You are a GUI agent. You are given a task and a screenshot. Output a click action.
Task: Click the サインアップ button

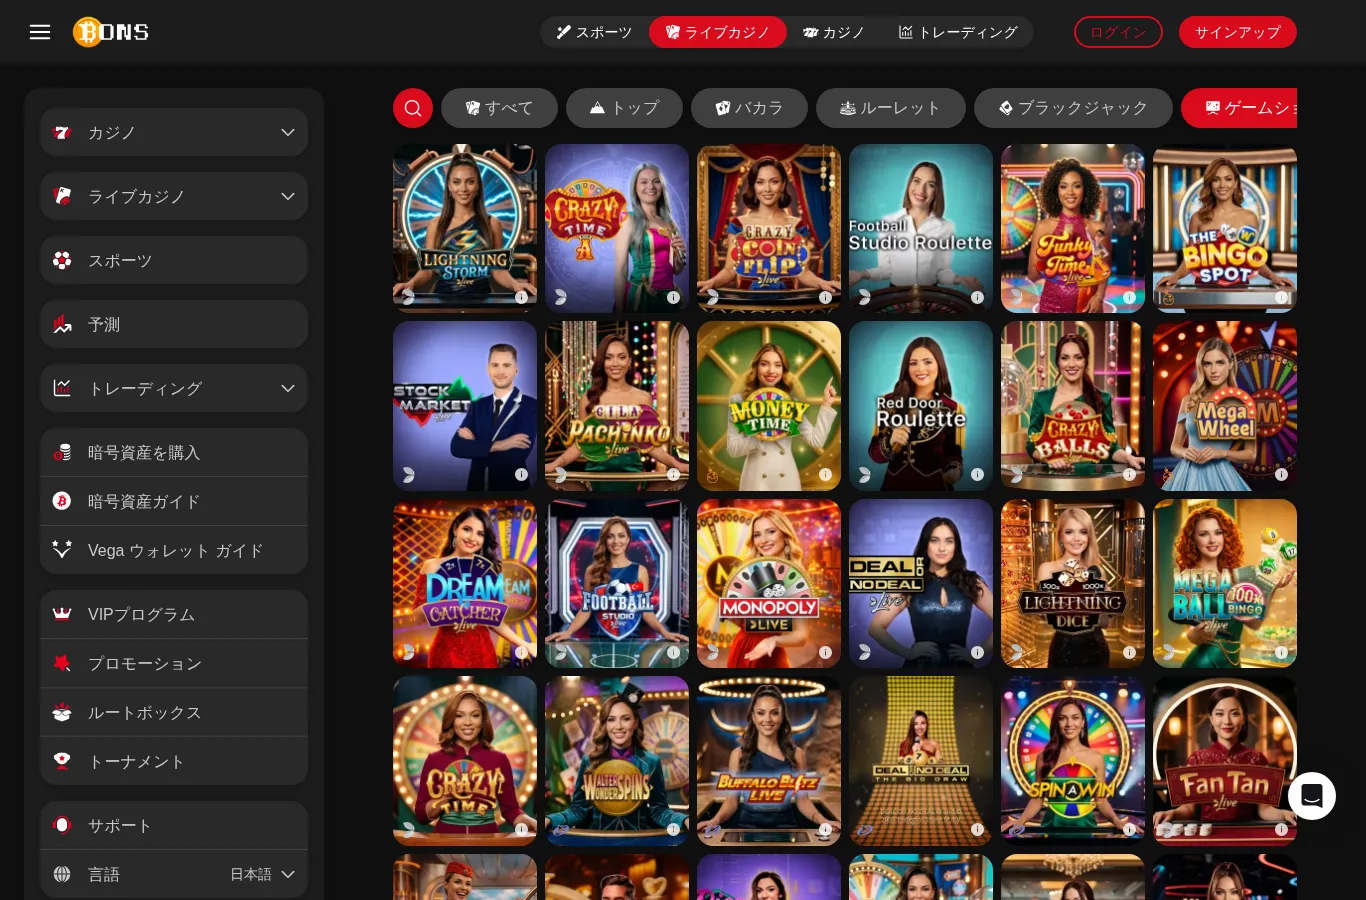(x=1238, y=32)
